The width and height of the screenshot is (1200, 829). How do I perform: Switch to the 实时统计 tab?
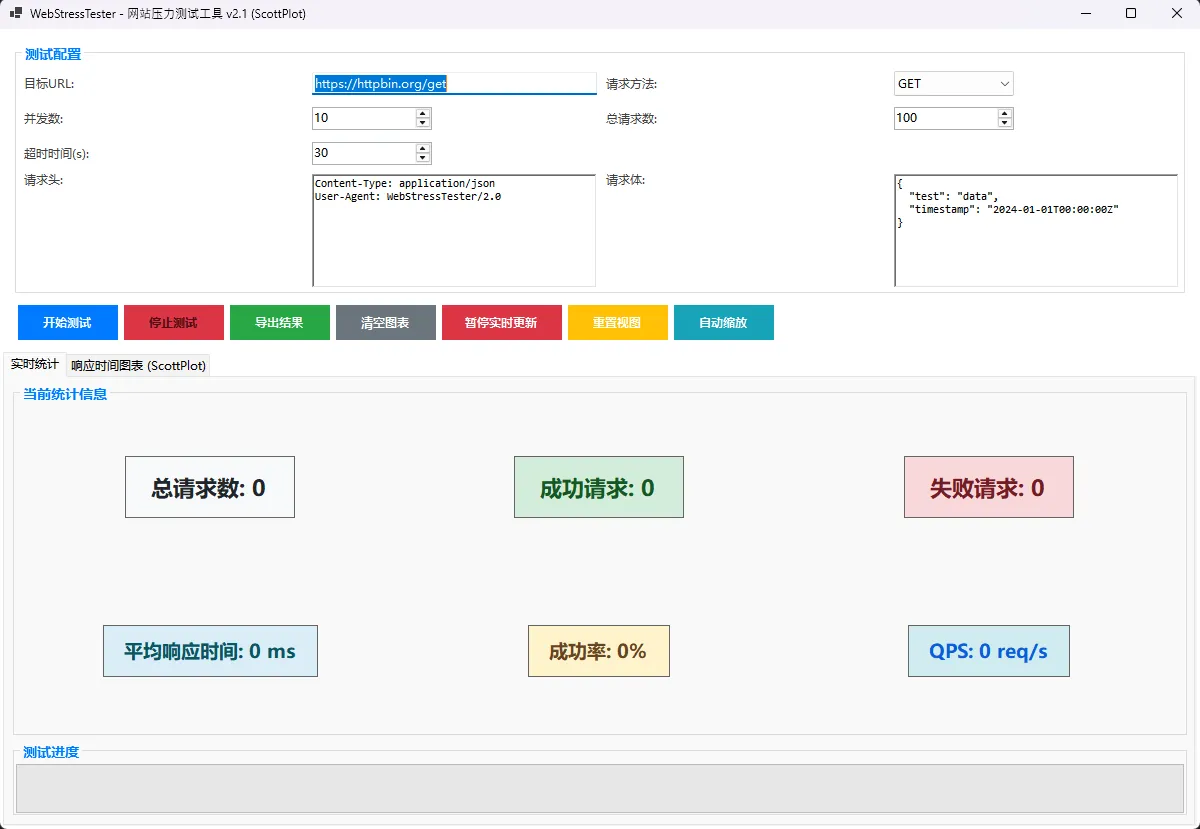tap(34, 365)
